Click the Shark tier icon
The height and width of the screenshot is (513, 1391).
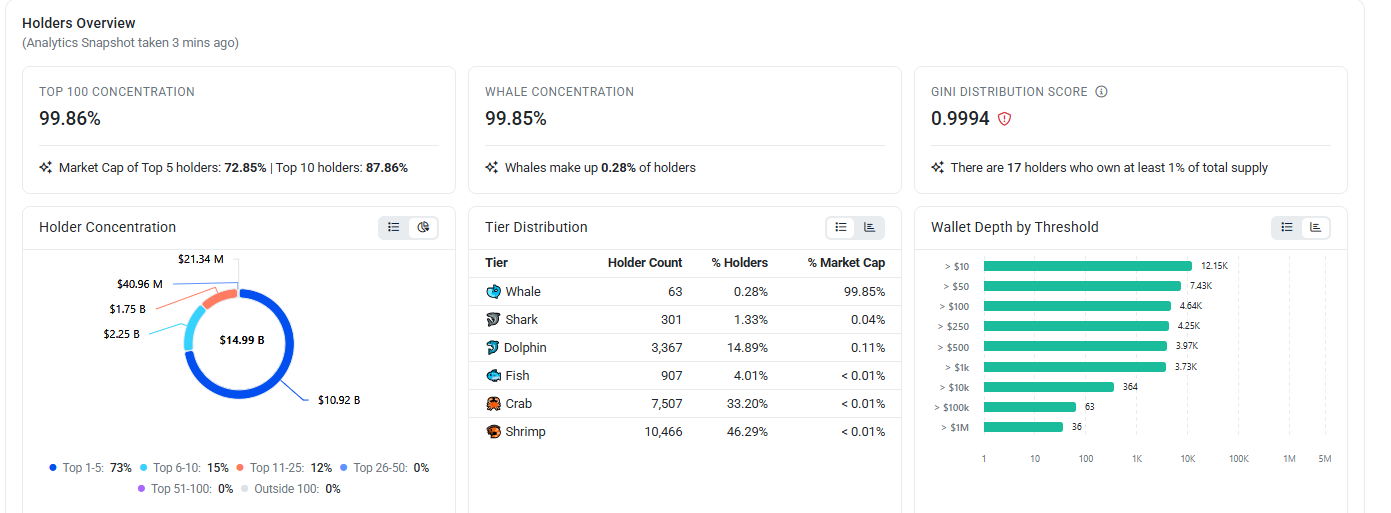(493, 320)
